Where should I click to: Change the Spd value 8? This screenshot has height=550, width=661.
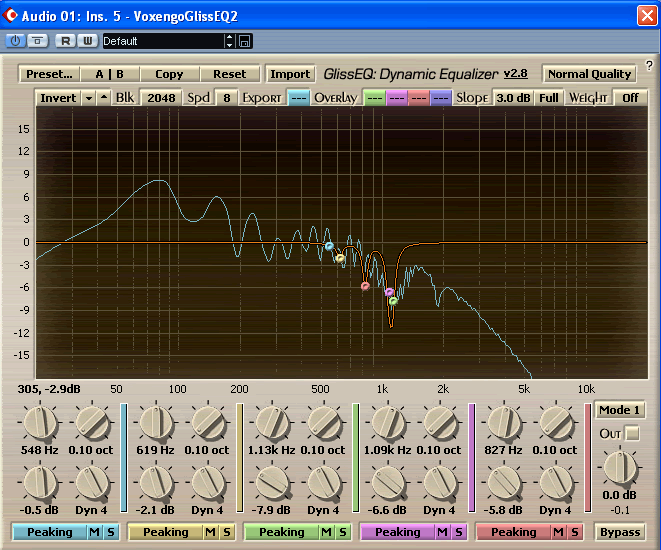(x=227, y=98)
